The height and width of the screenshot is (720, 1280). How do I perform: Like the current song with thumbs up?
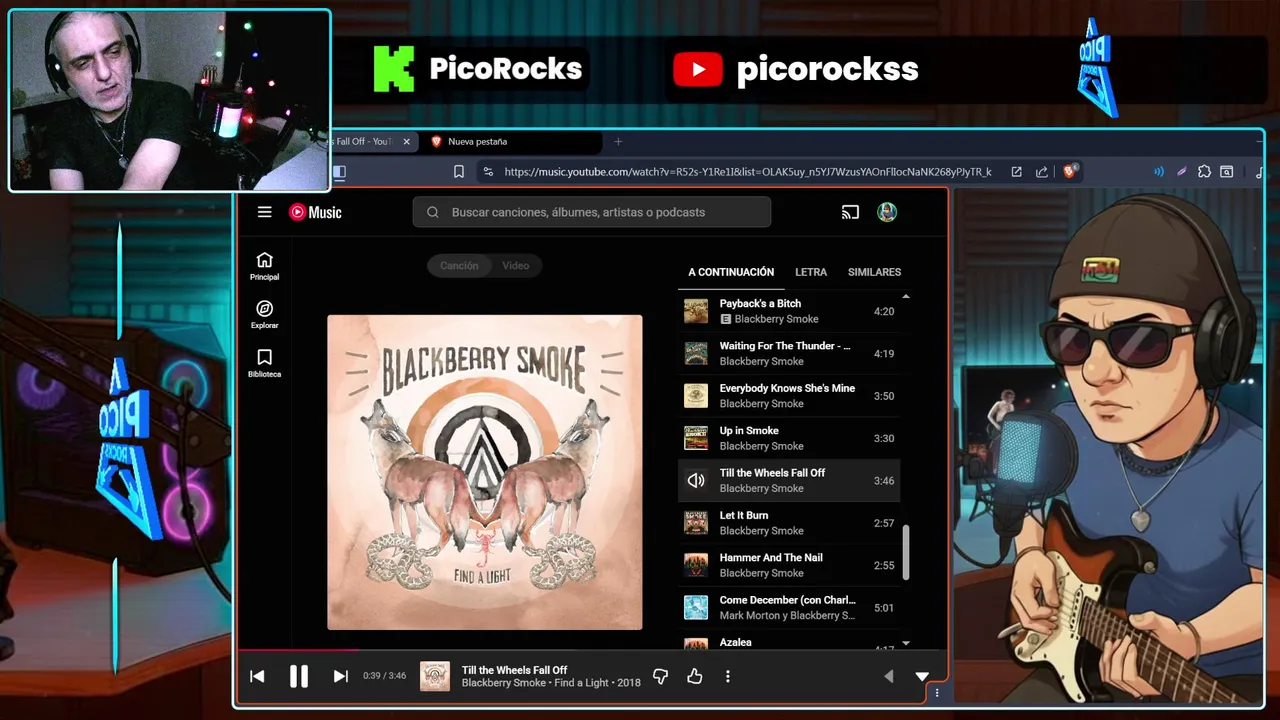click(695, 676)
